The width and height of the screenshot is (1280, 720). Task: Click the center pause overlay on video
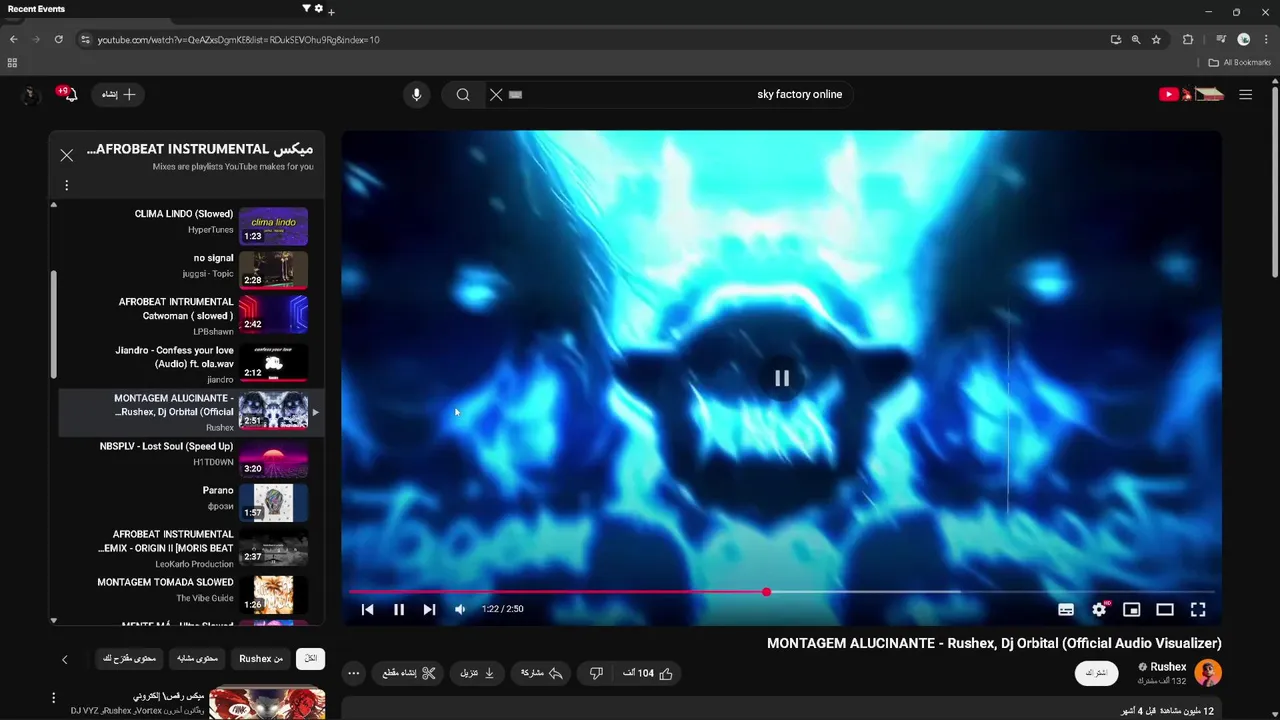[x=782, y=378]
